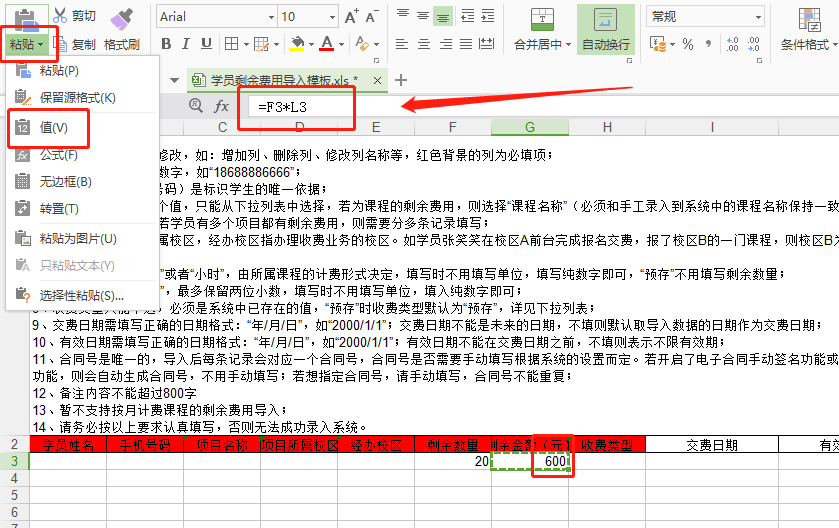Choose 粘贴为图片(U) option
The height and width of the screenshot is (528, 839).
coord(82,239)
